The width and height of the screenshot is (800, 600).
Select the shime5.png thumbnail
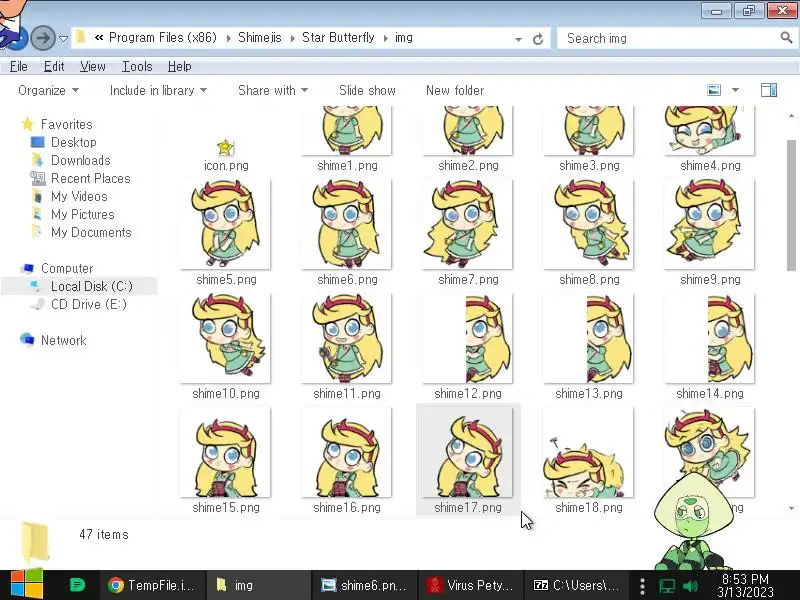226,224
